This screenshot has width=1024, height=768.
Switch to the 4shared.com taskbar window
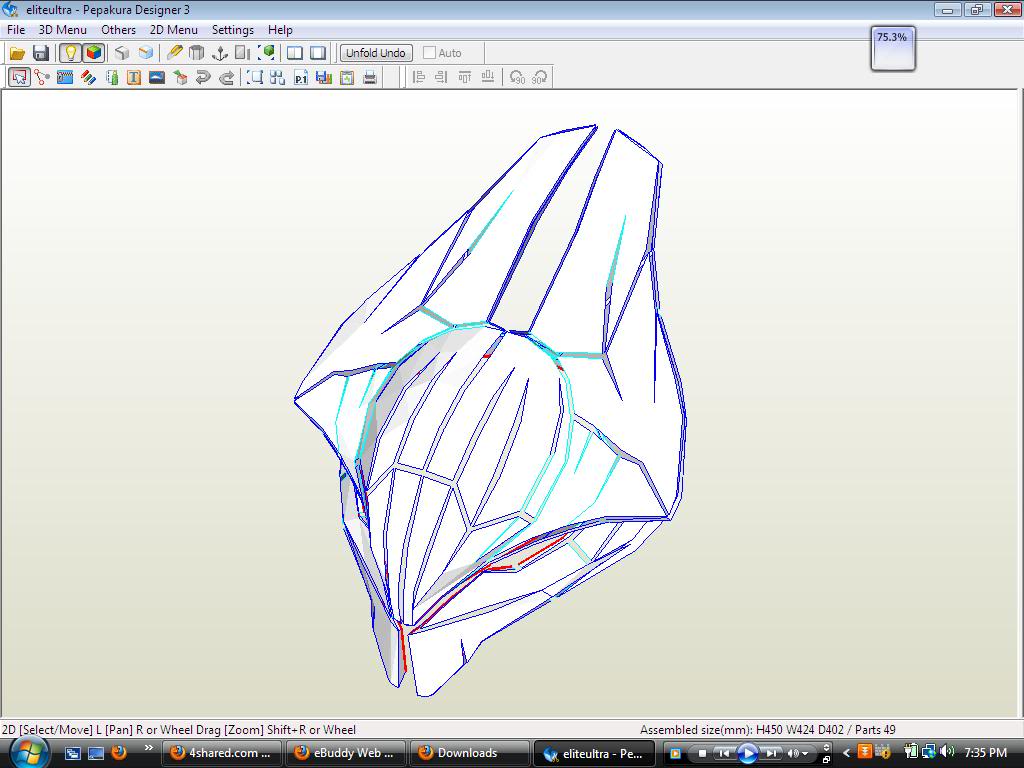click(222, 753)
